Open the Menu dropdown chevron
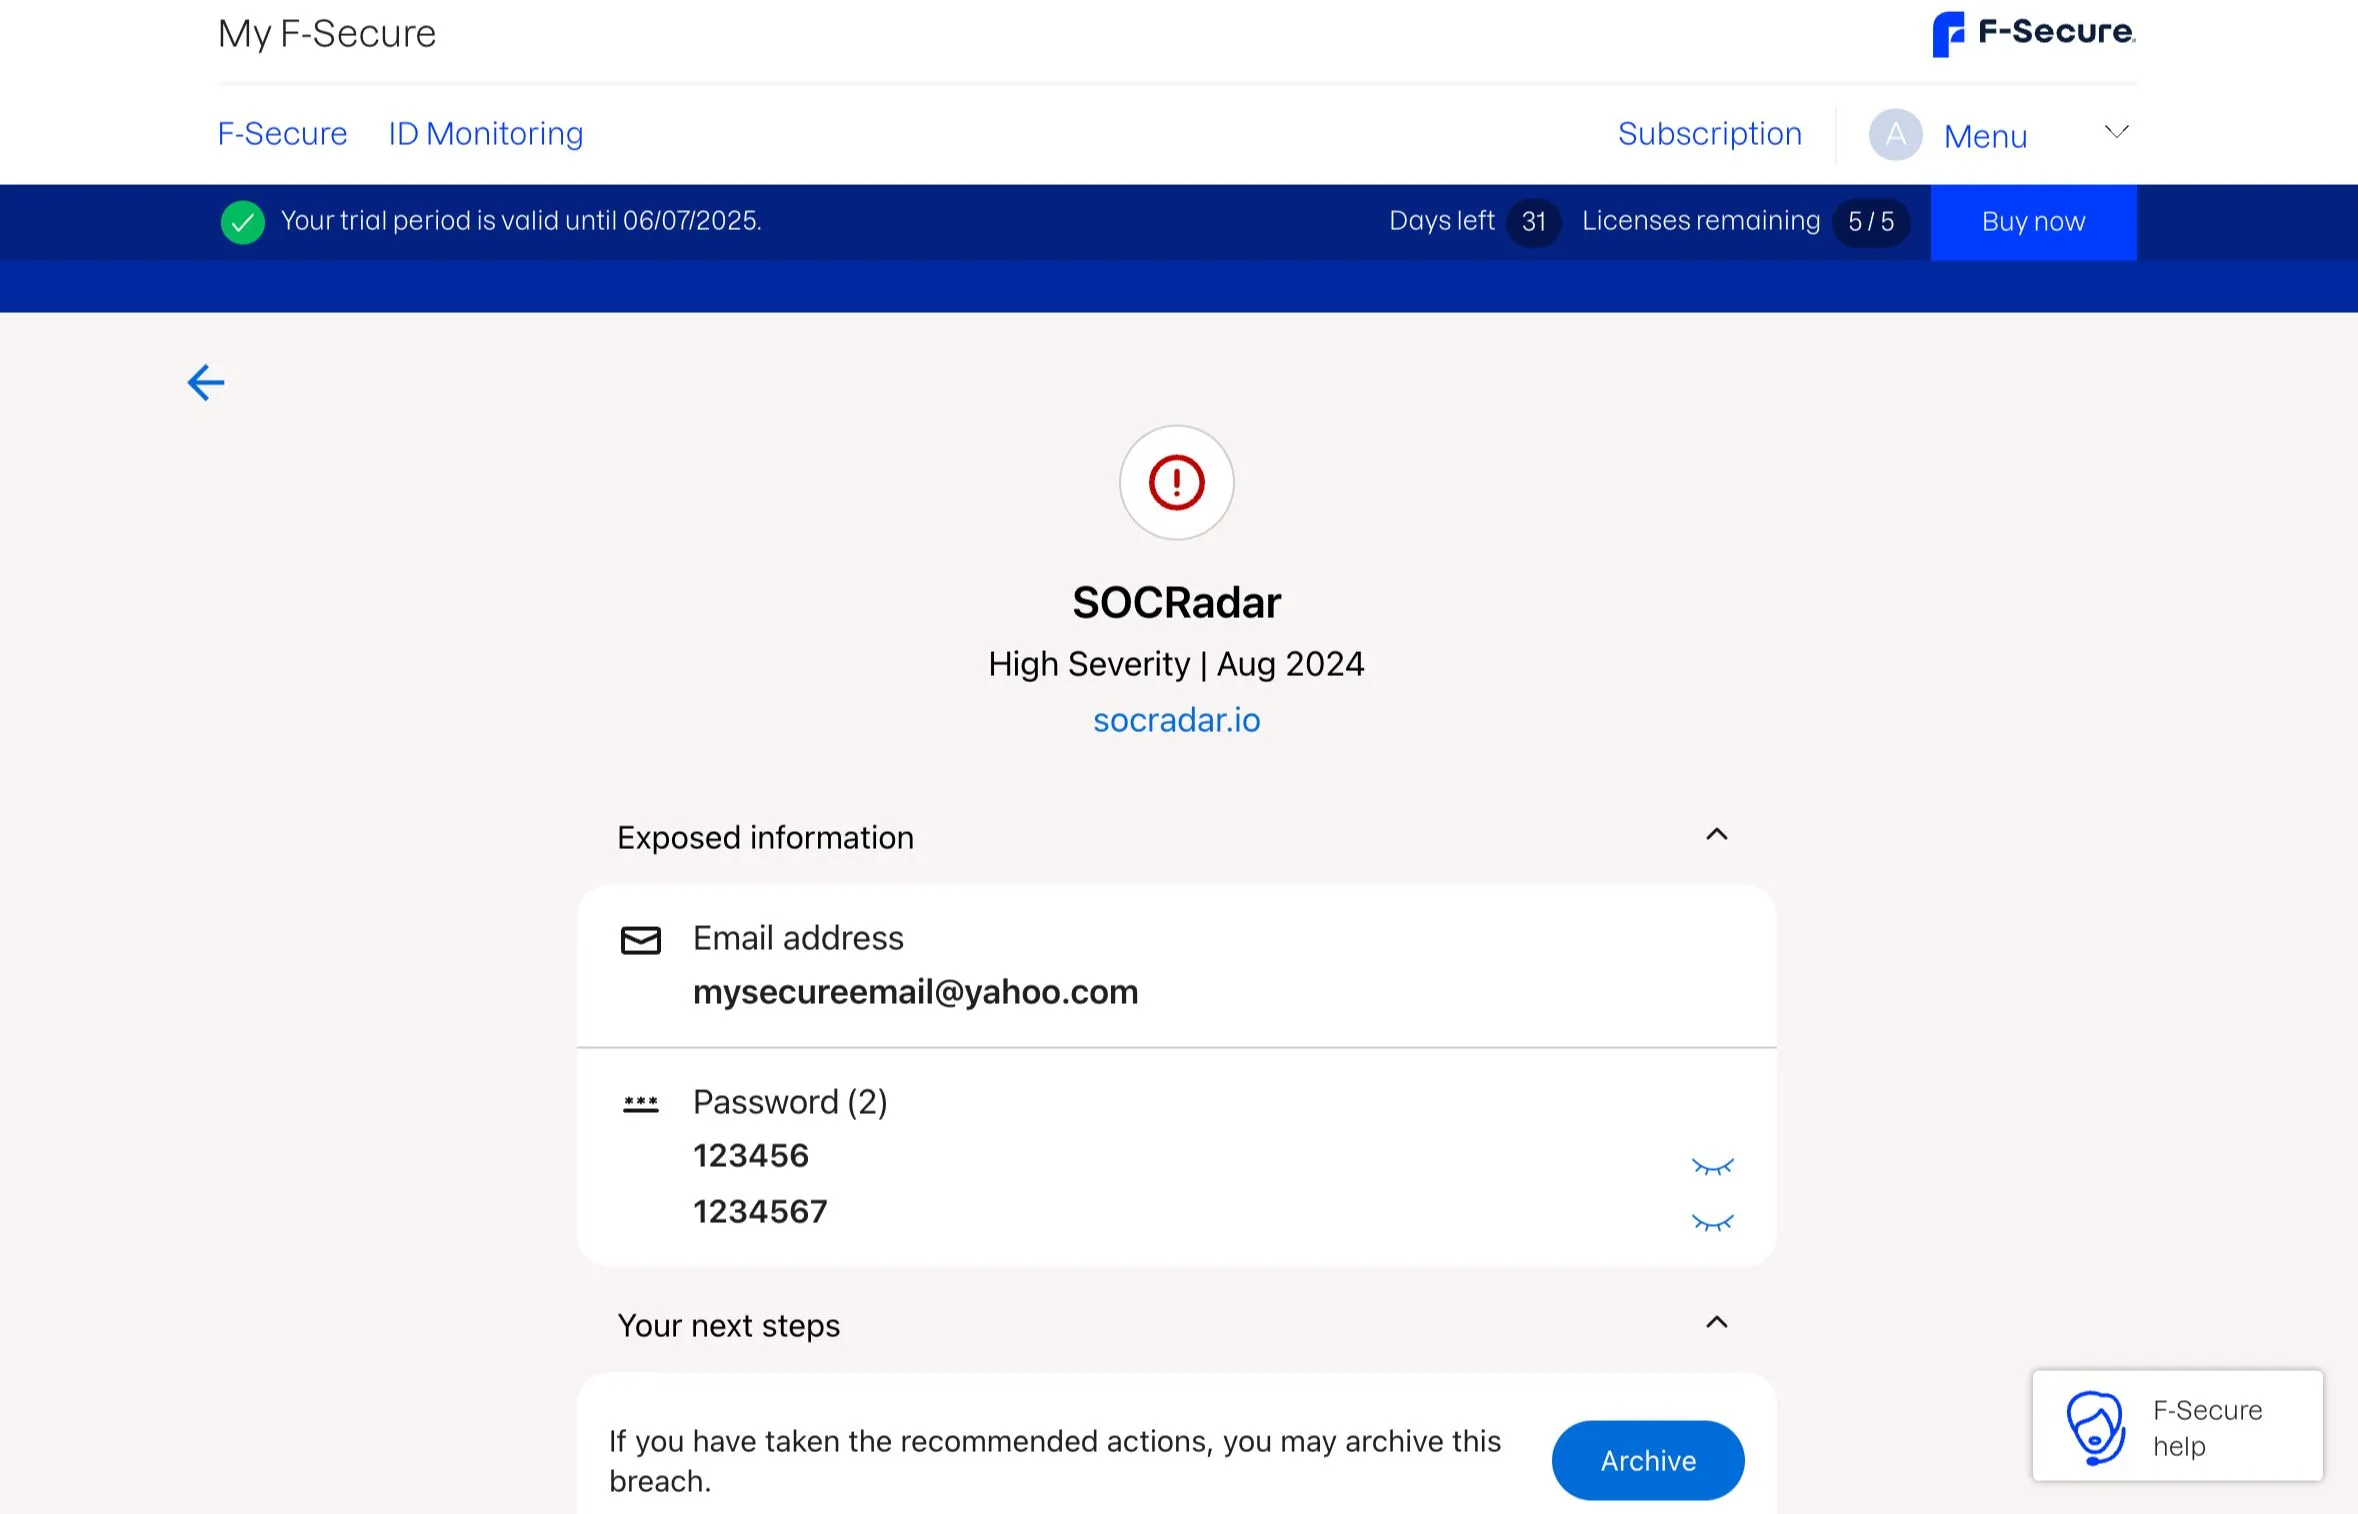 tap(2116, 132)
